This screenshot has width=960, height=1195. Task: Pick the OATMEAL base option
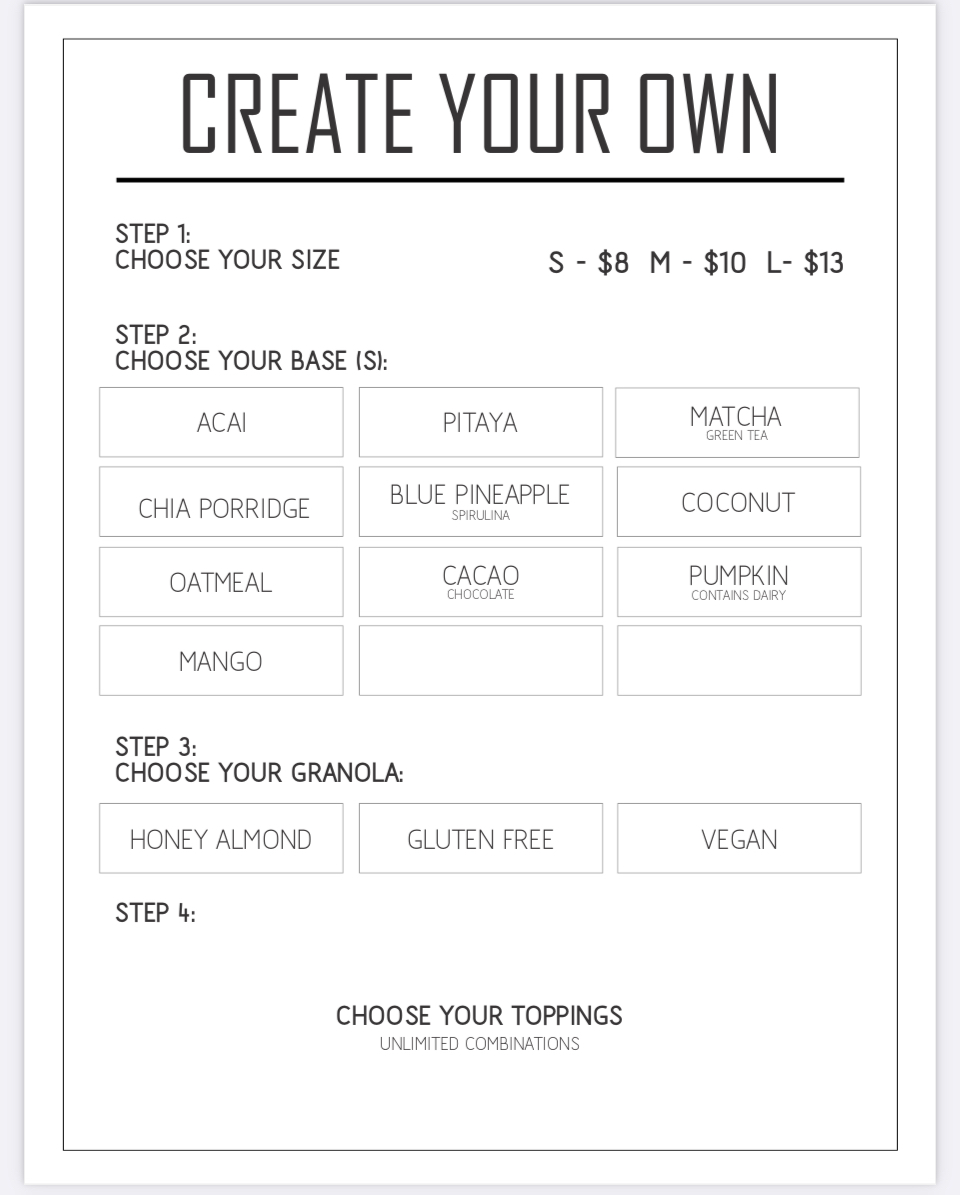point(221,582)
